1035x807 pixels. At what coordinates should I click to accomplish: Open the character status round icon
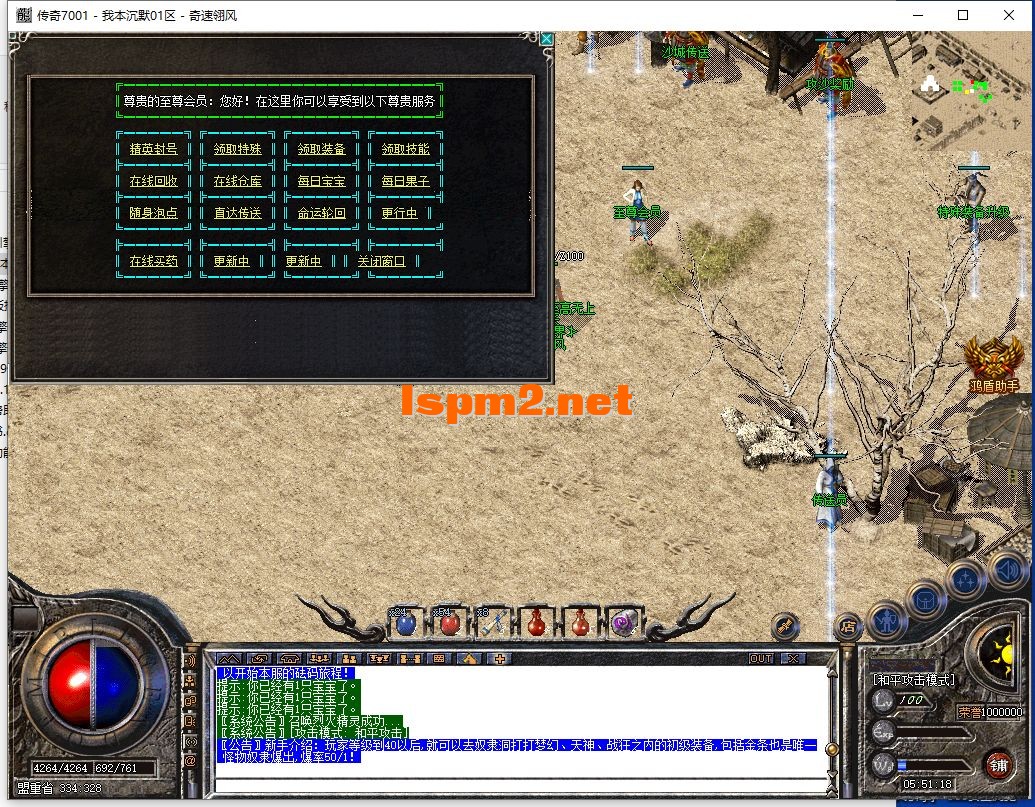[887, 621]
